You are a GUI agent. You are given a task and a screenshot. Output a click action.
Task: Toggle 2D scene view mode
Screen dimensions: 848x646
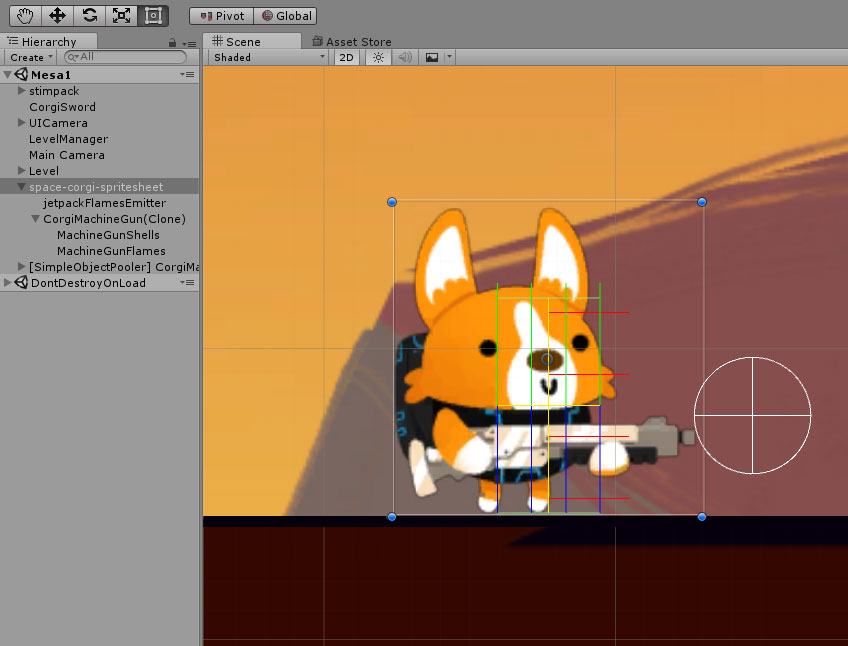point(346,58)
